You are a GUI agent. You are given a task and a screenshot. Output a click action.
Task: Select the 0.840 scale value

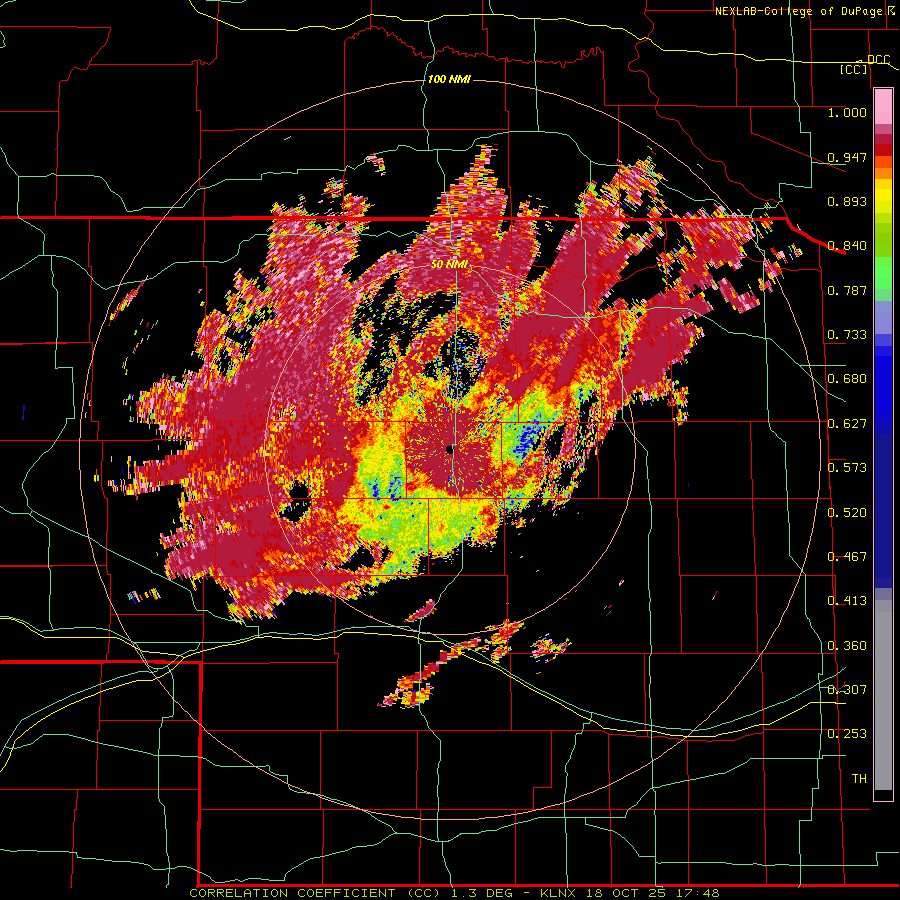847,246
